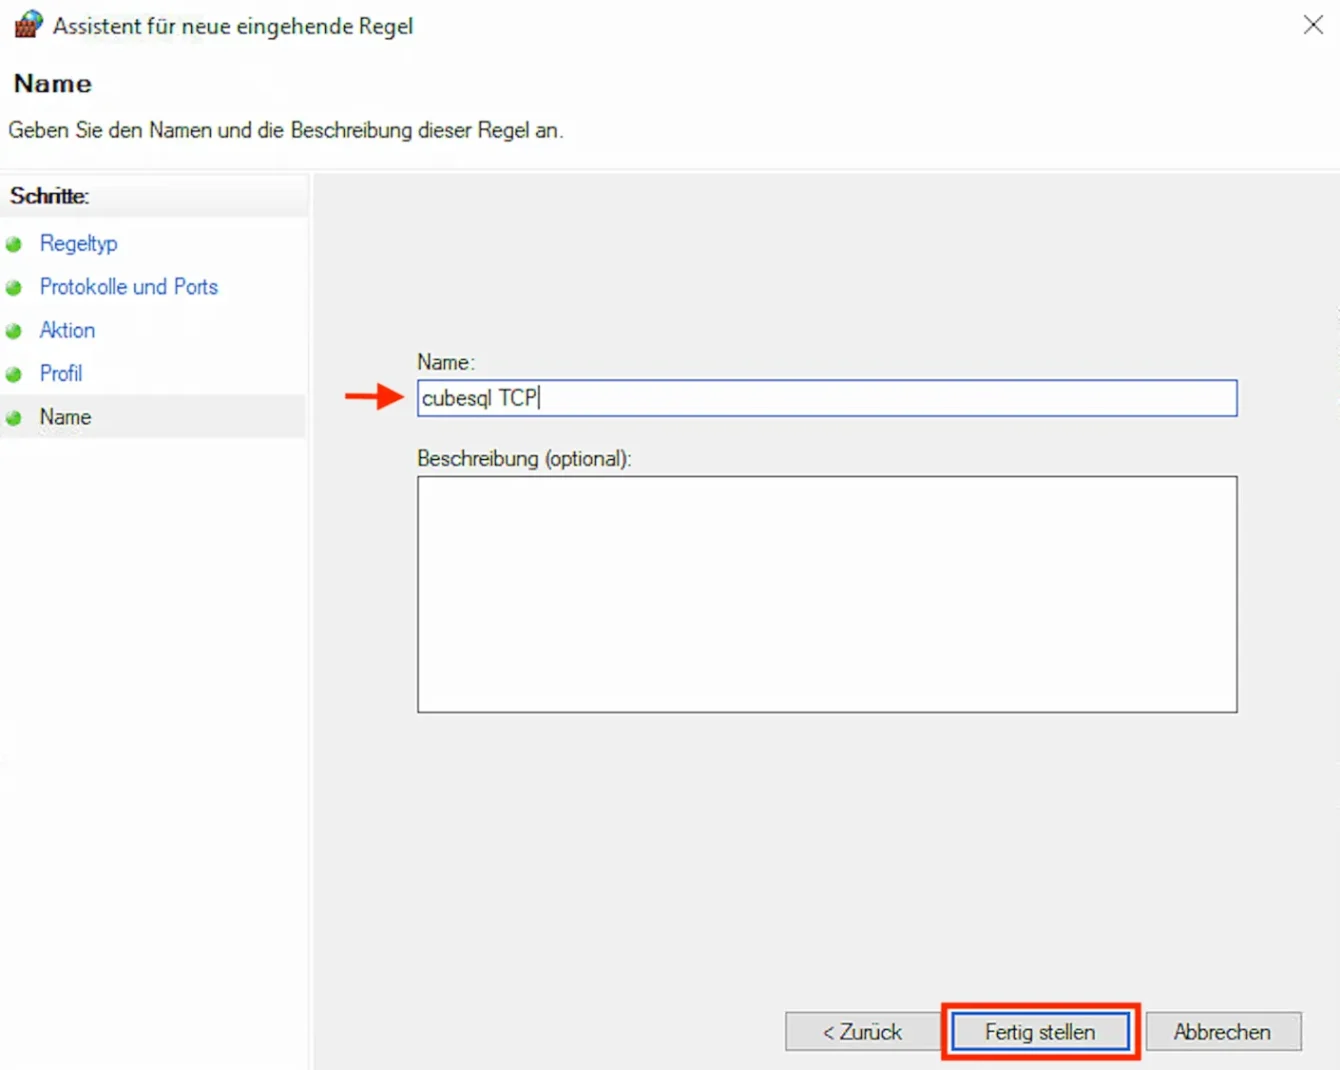Go back with the Zurück button
1340x1070 pixels.
(862, 1032)
